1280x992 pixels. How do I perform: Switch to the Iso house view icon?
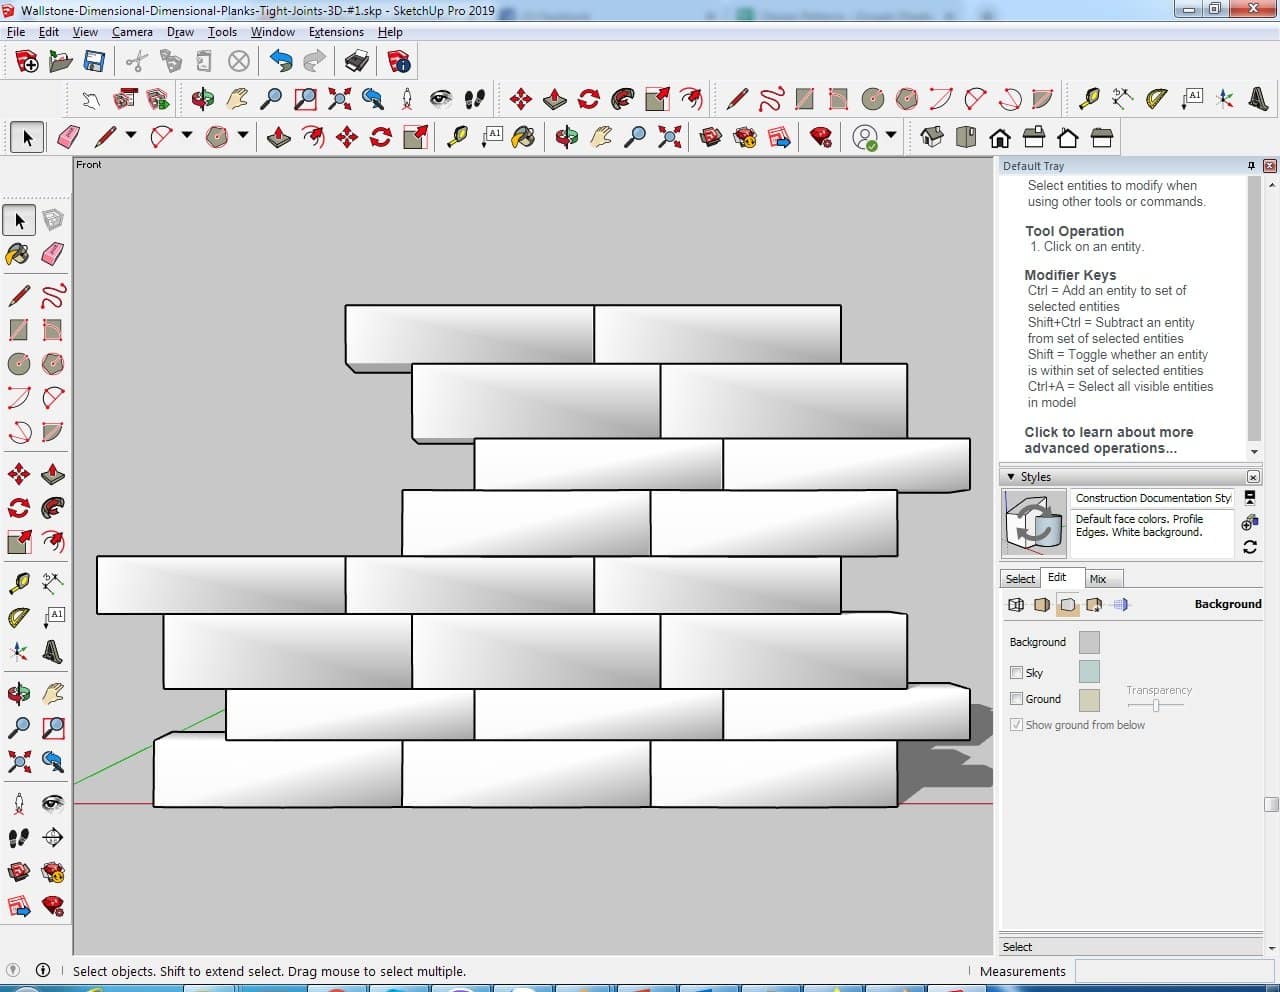(x=932, y=137)
